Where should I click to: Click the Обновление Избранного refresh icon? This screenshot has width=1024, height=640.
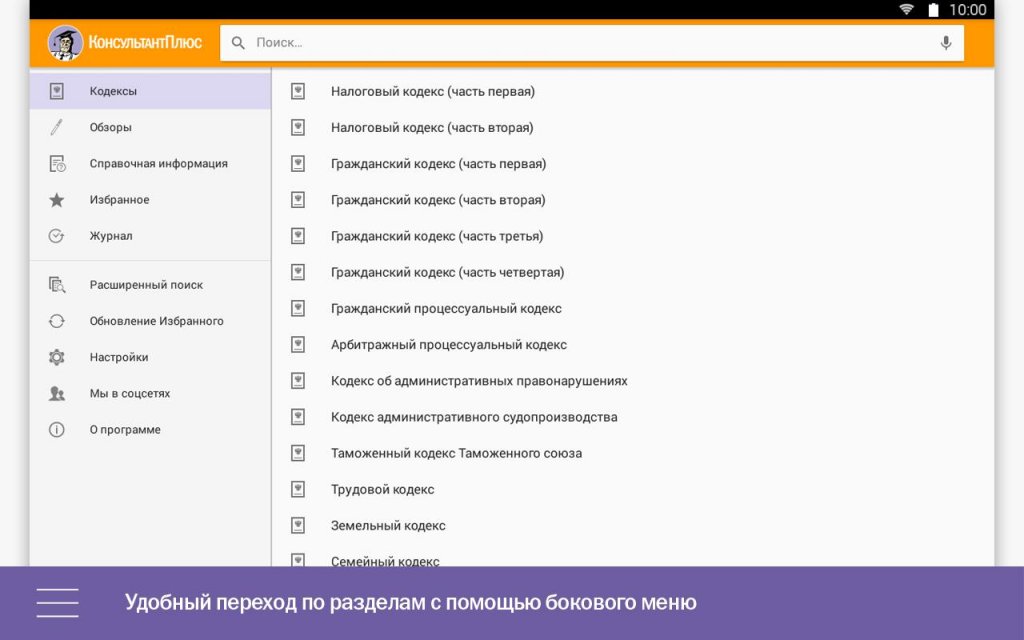(x=57, y=321)
